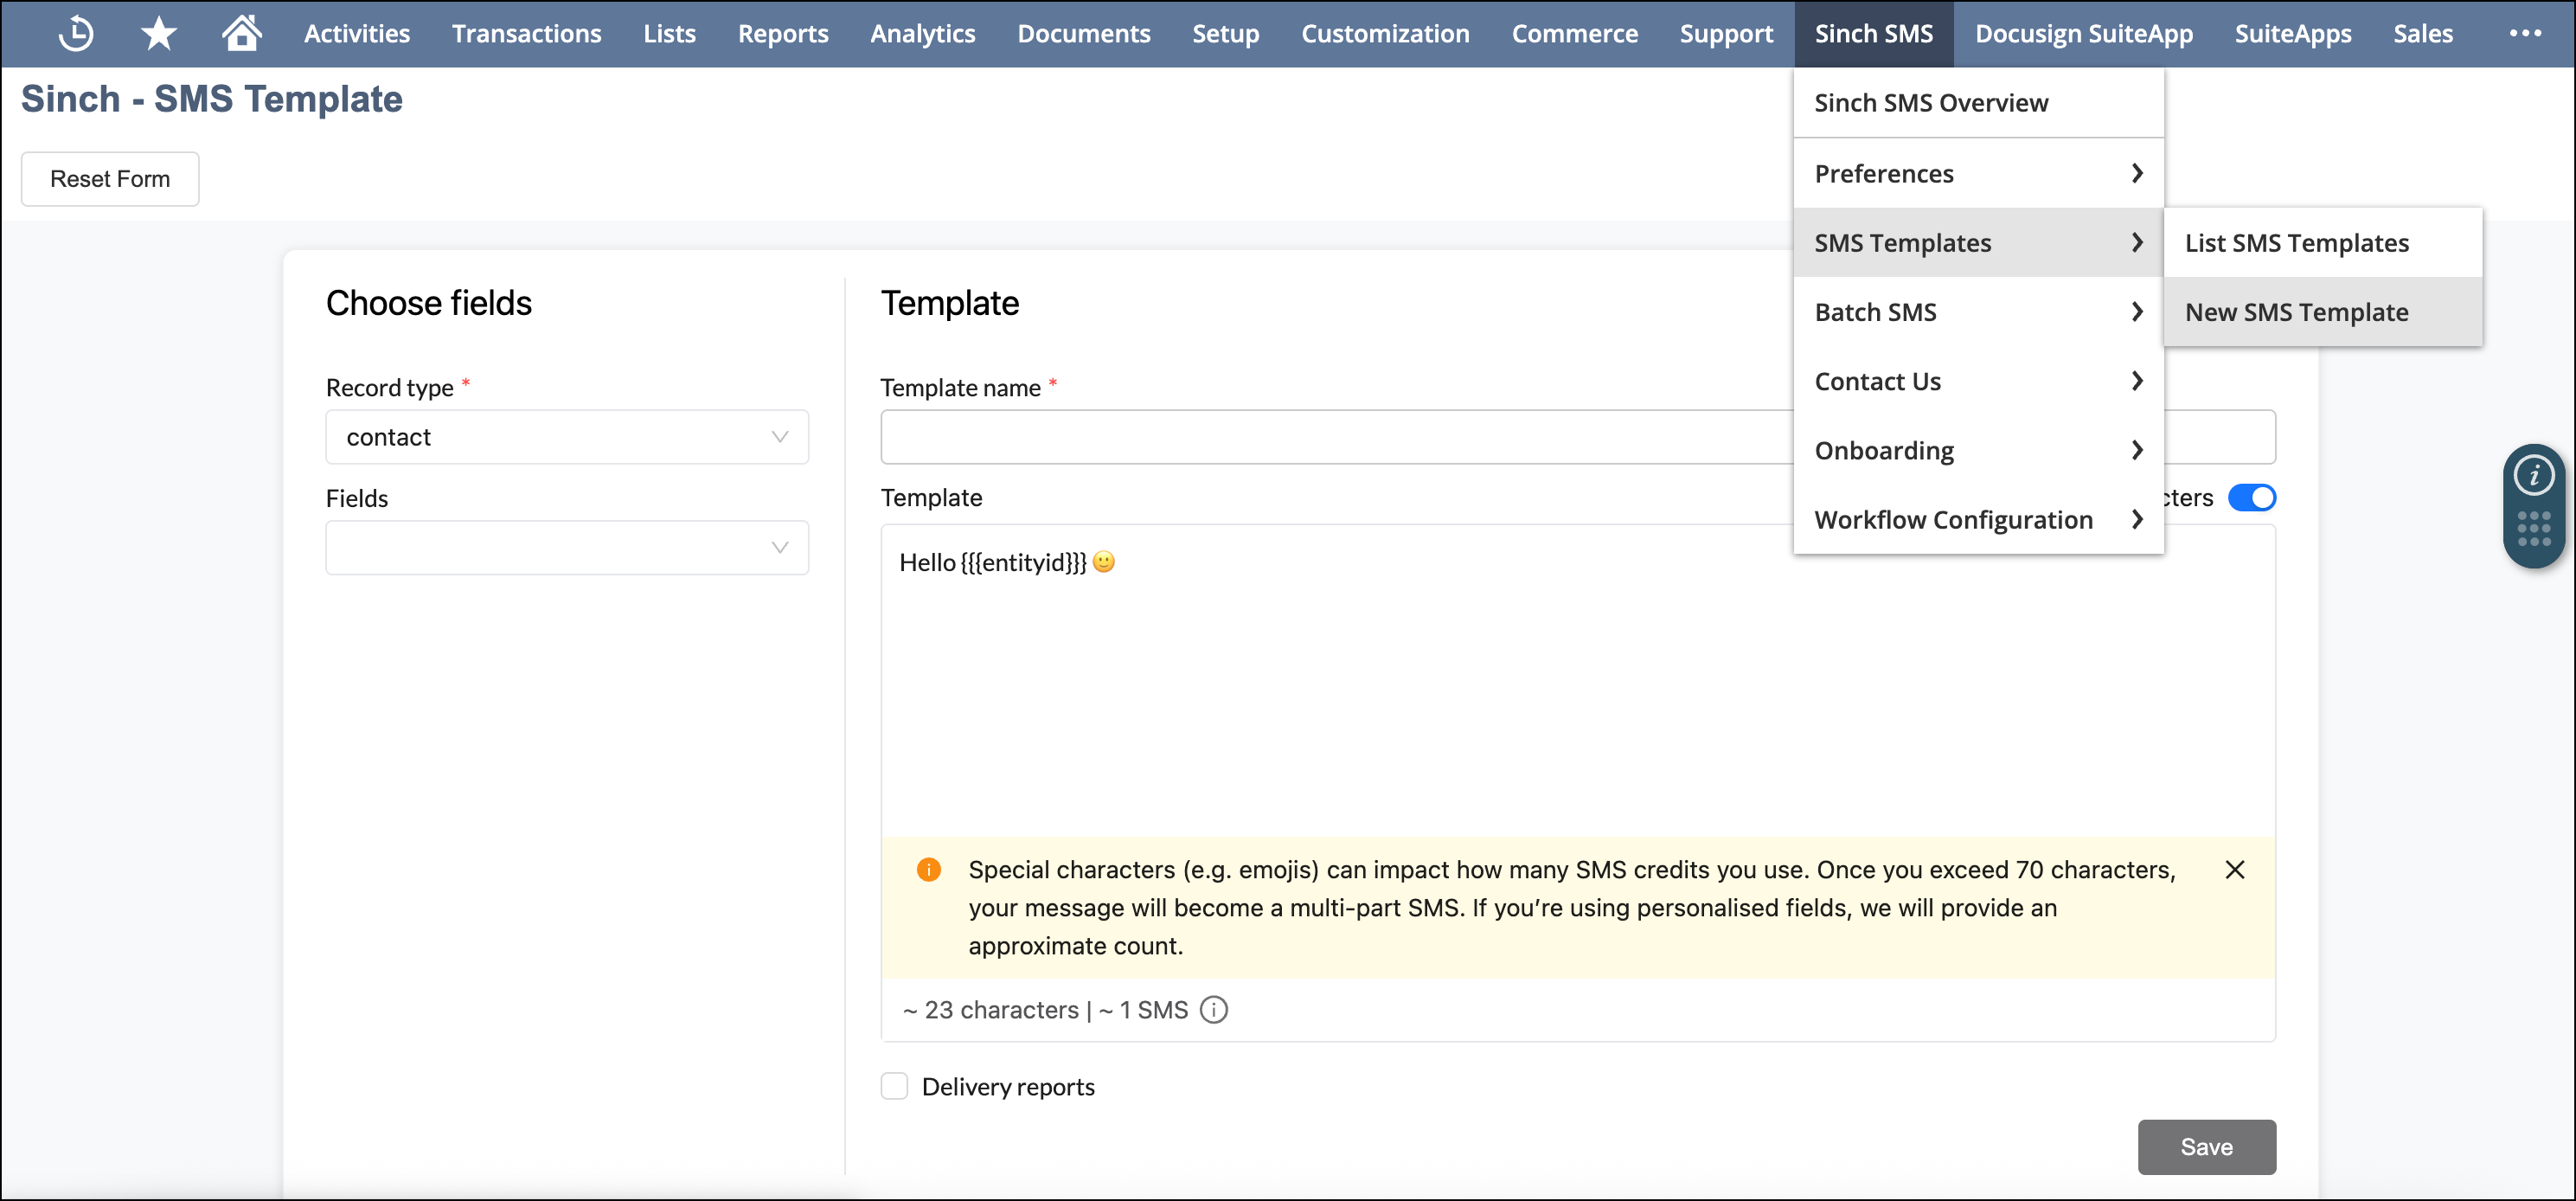Click the orange warning info icon
Viewport: 2576px width, 1201px height.
(x=929, y=870)
